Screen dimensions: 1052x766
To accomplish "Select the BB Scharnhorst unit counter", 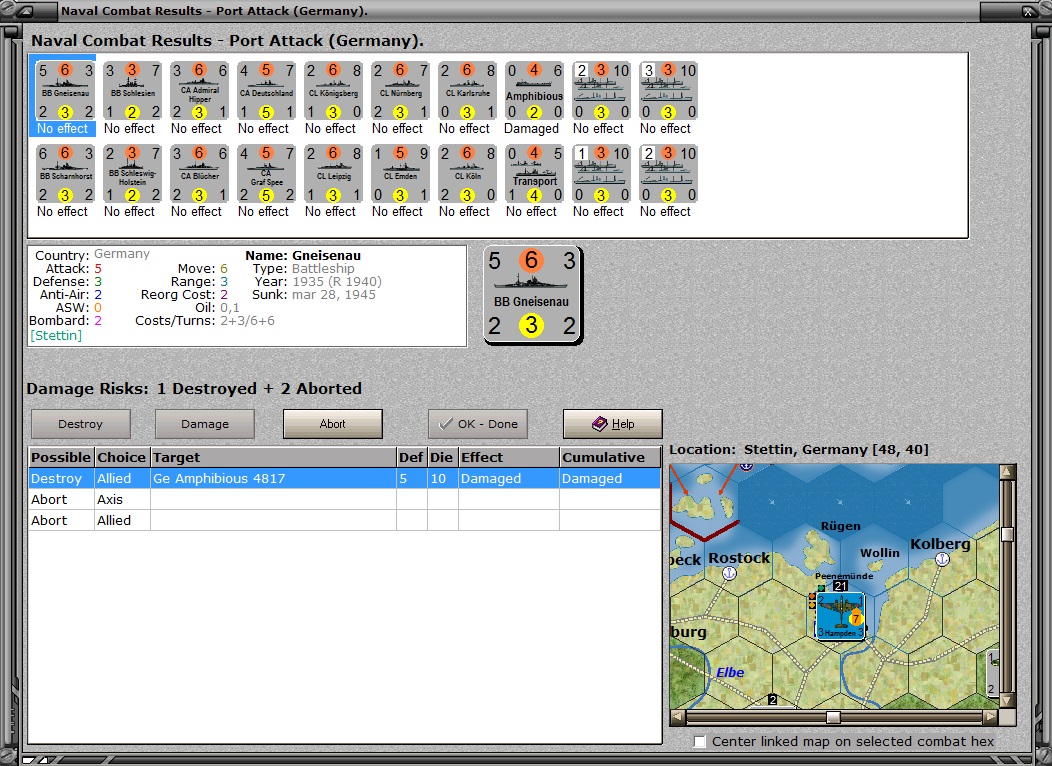I will click(x=65, y=174).
